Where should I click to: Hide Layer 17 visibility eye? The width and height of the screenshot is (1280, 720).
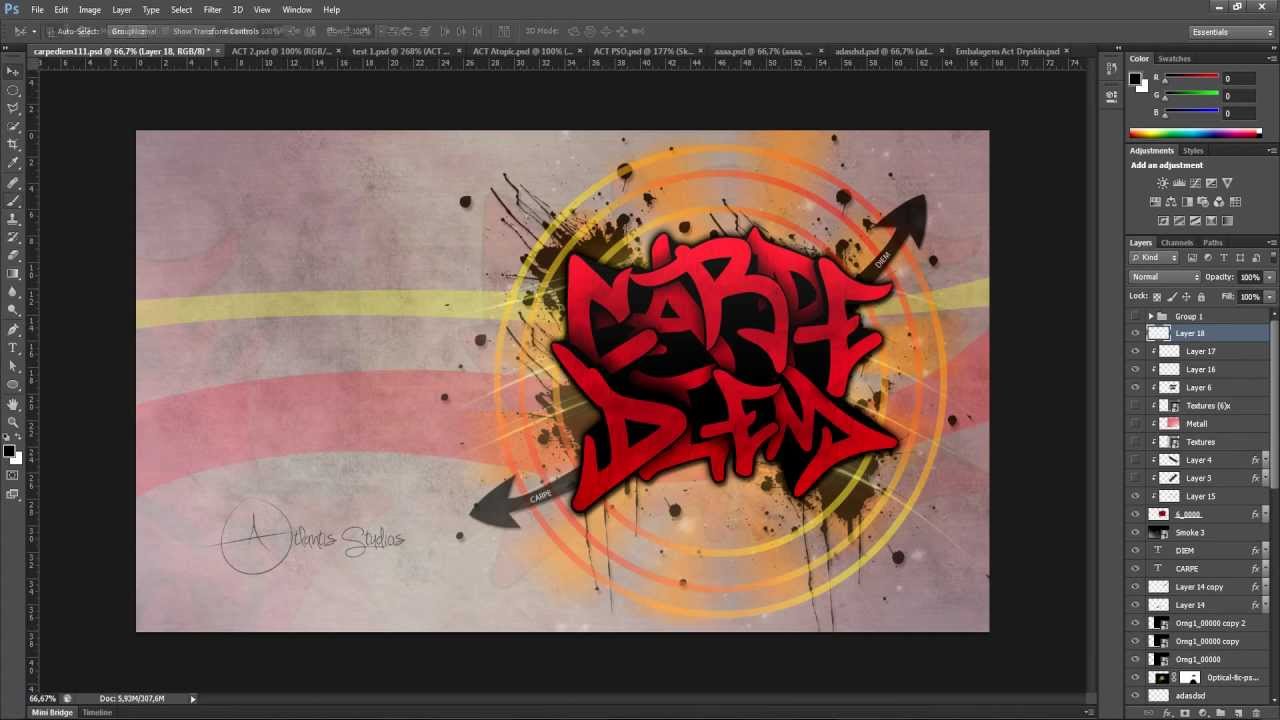pyautogui.click(x=1135, y=352)
